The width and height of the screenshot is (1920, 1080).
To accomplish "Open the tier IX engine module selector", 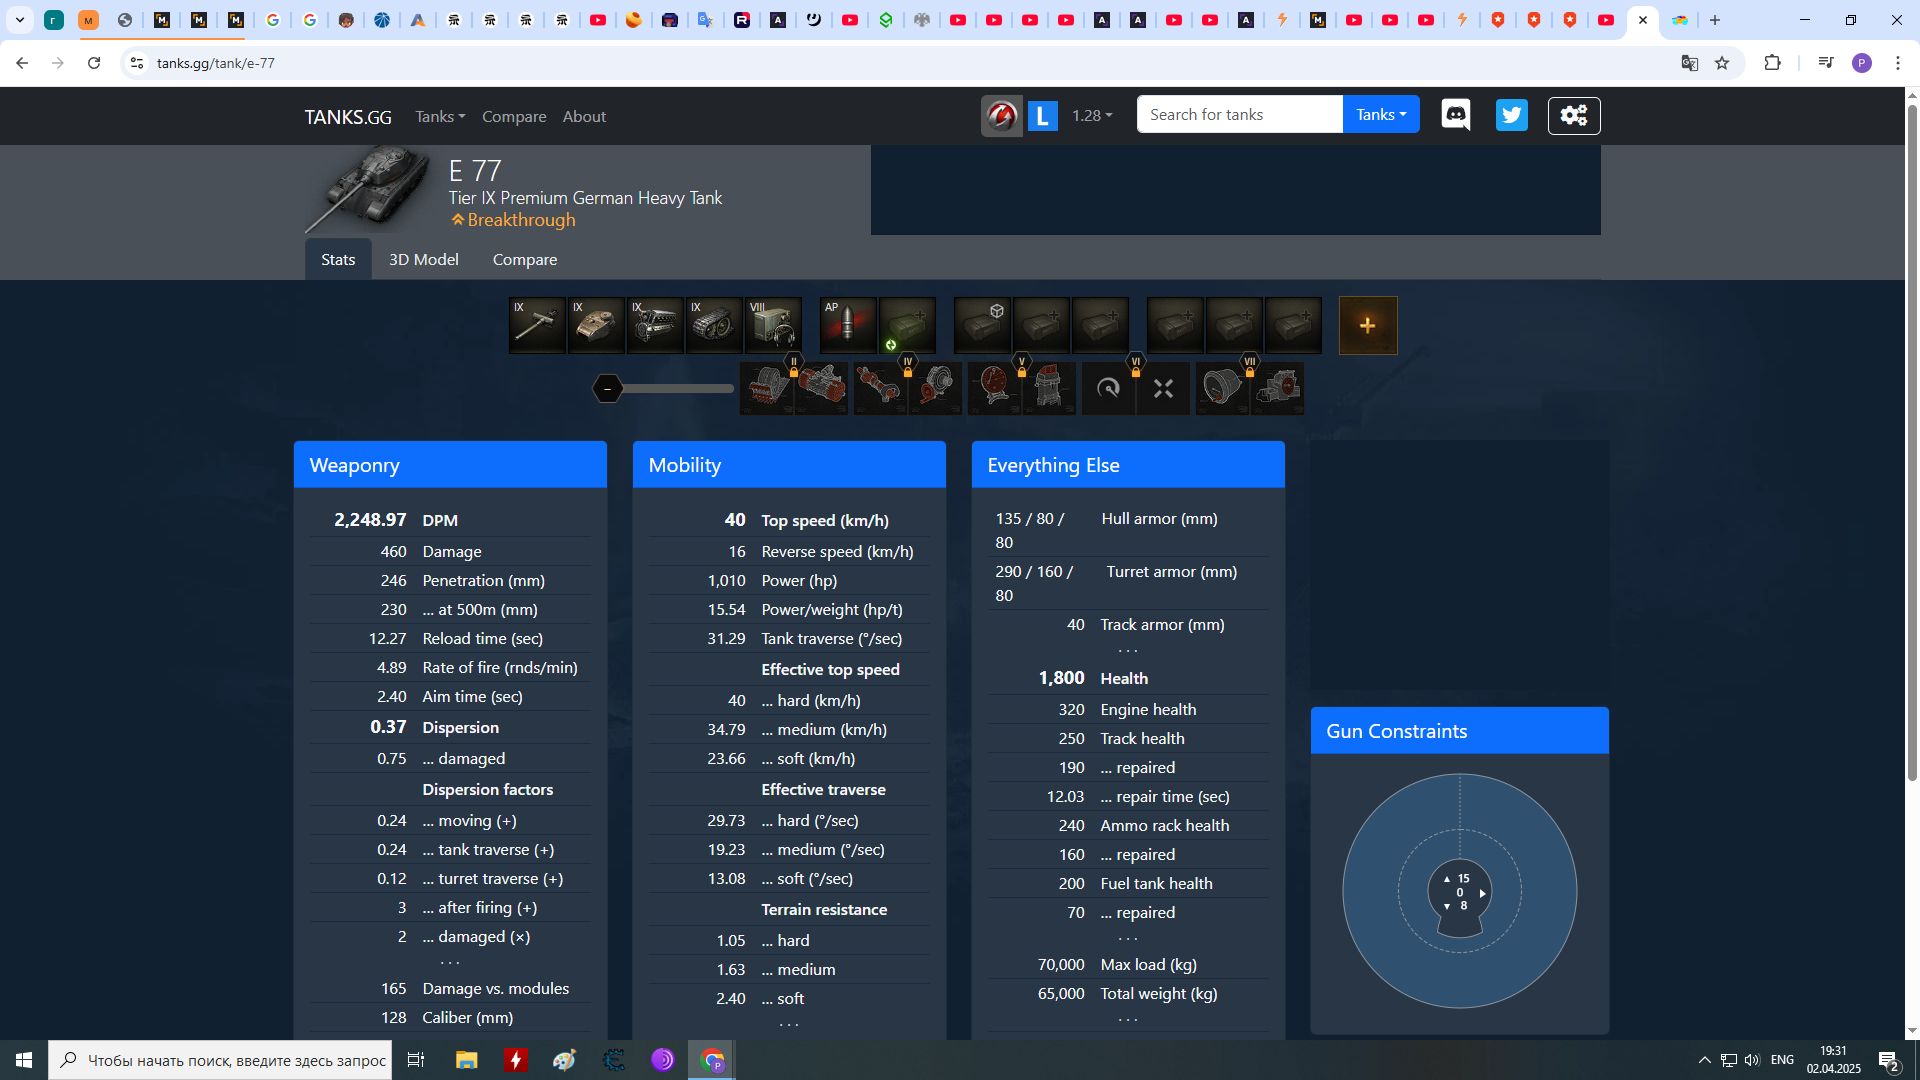I will 656,325.
